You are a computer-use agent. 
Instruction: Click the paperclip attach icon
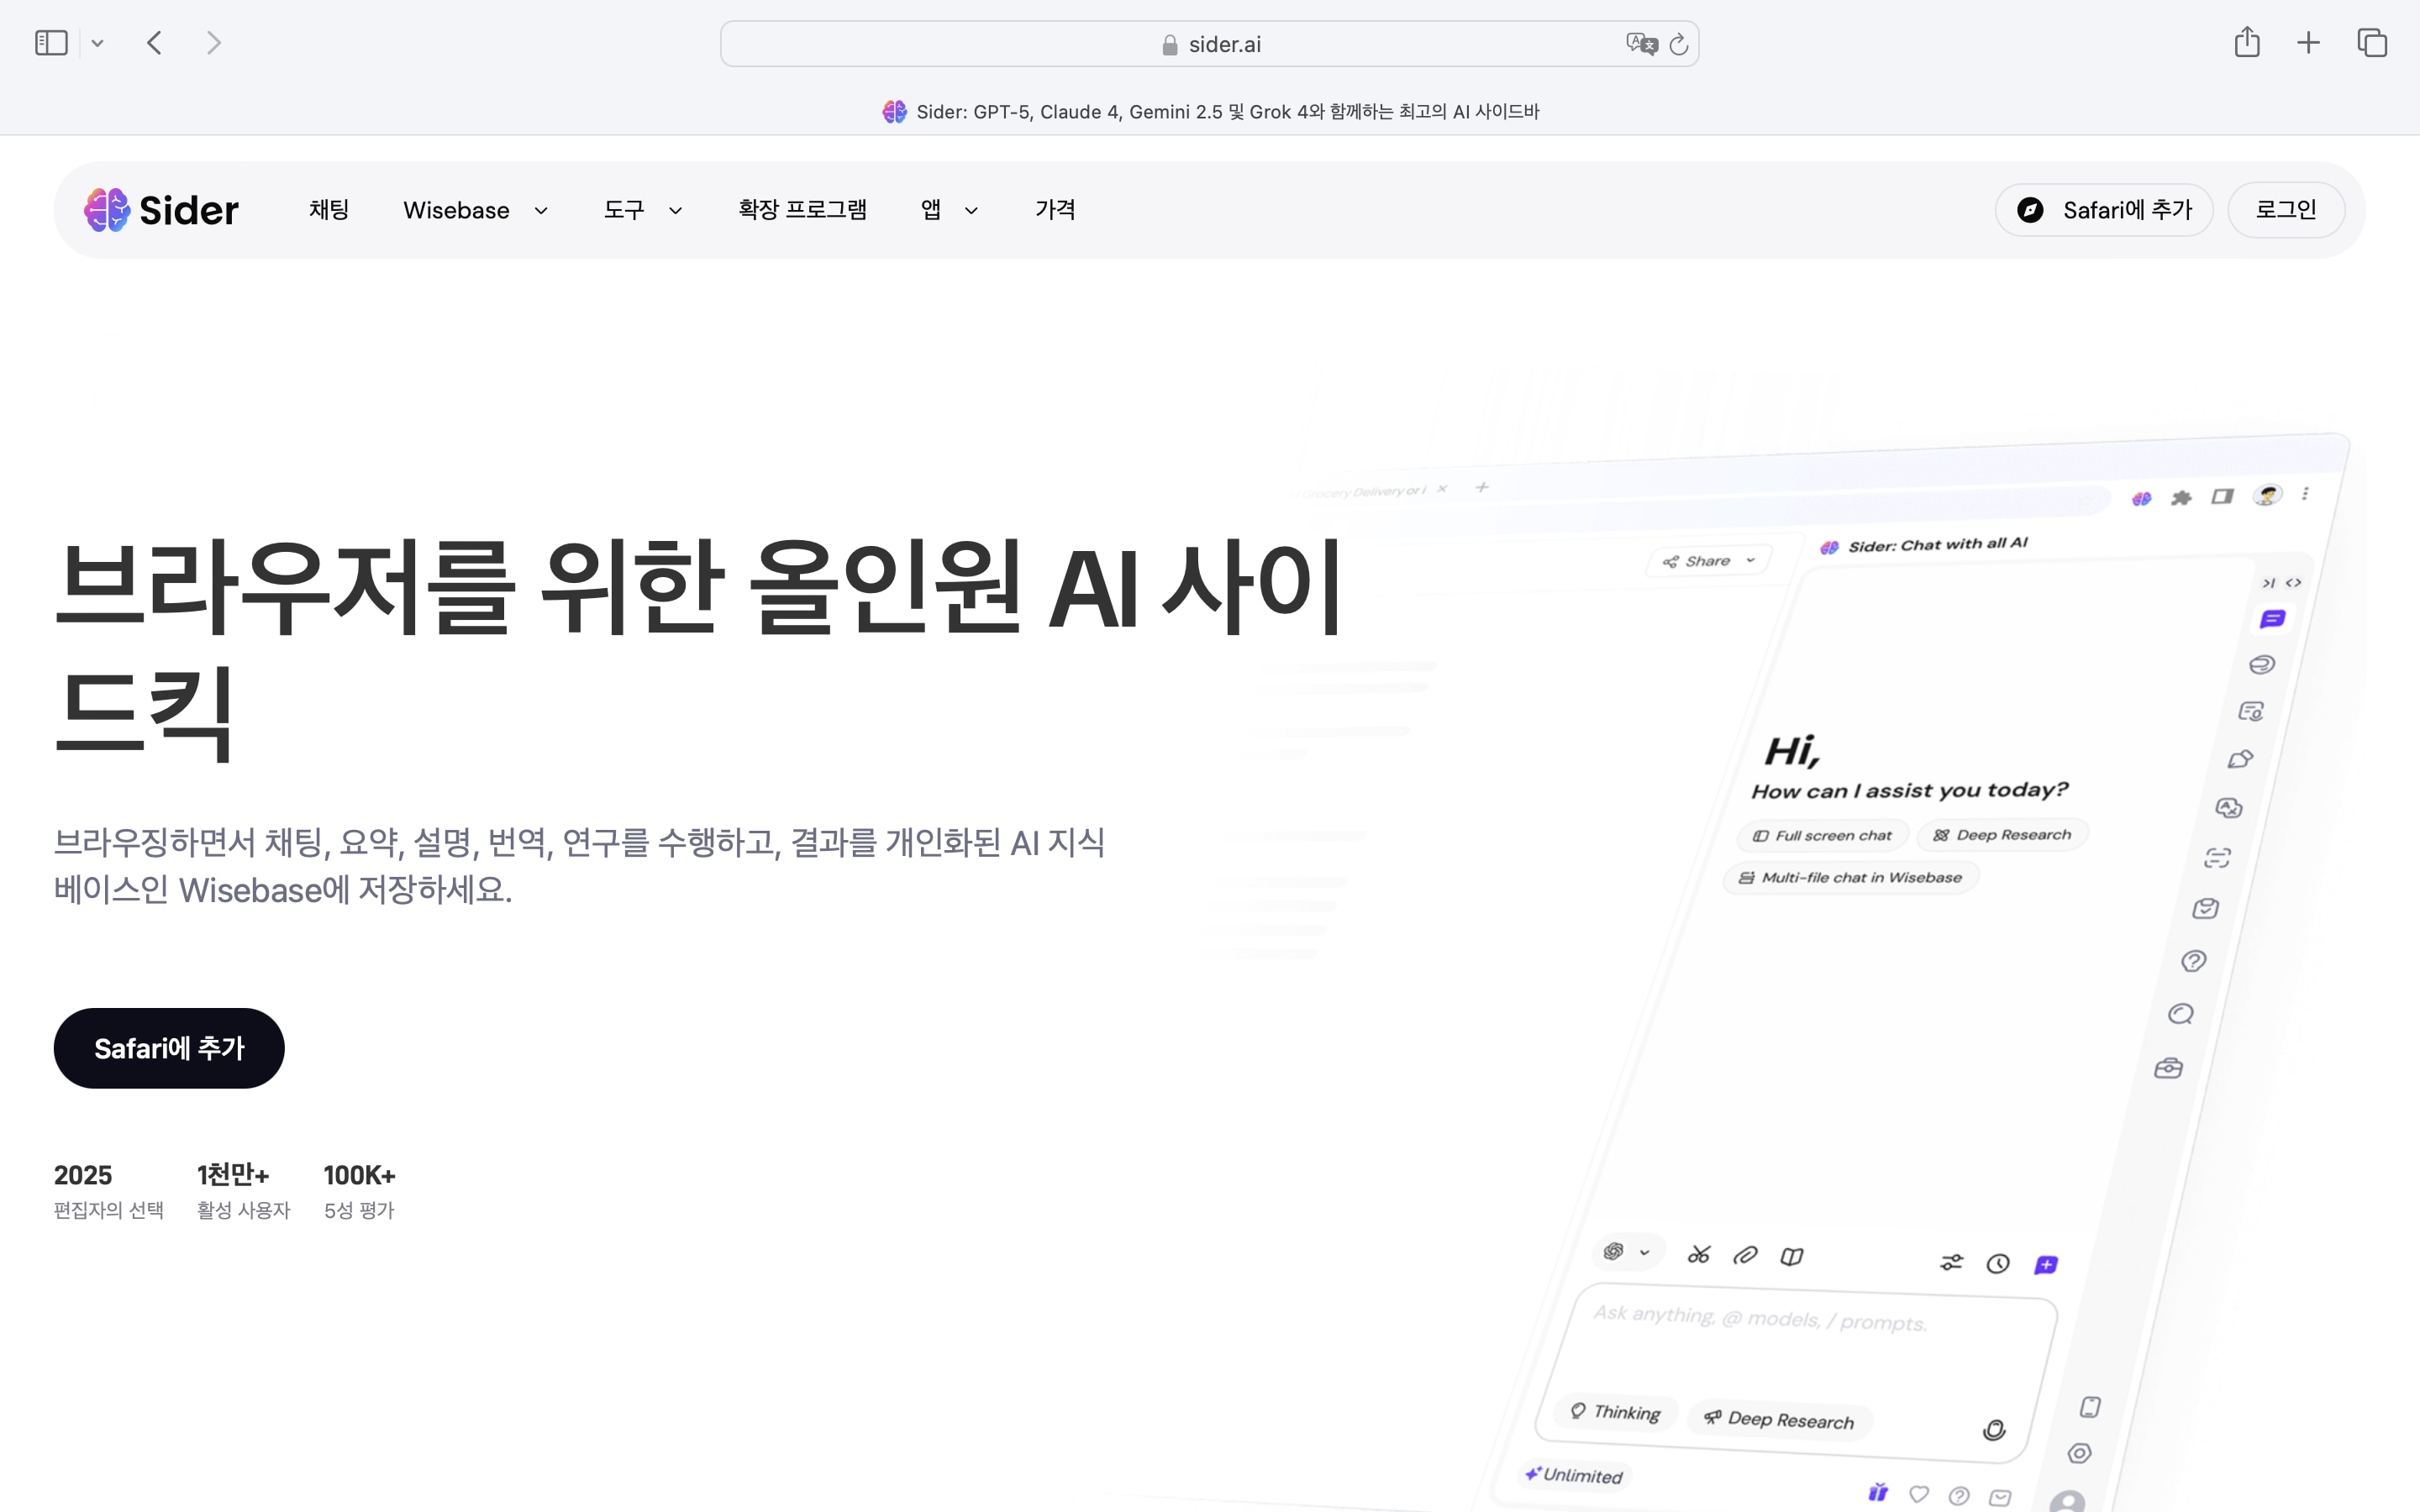pyautogui.click(x=1745, y=1255)
